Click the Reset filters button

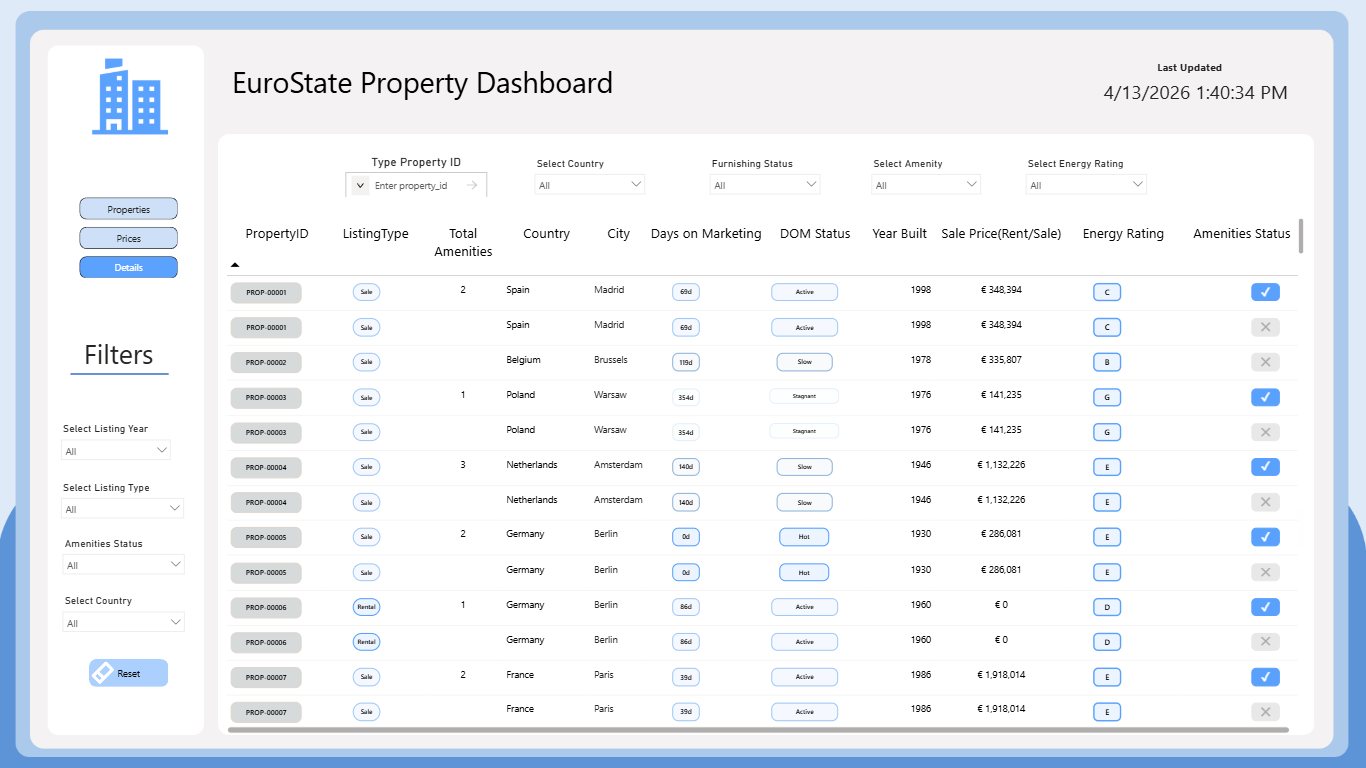129,673
